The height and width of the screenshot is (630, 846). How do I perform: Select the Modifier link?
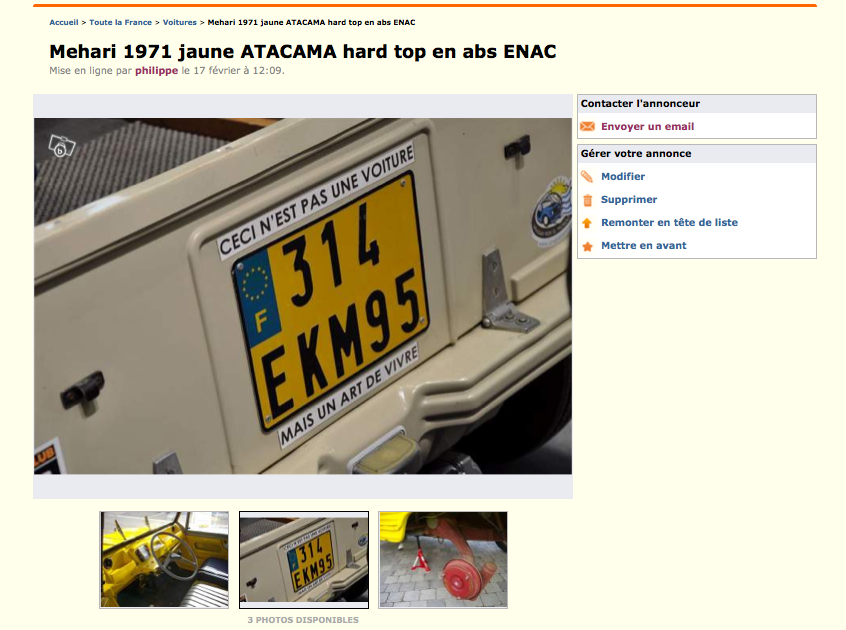point(623,176)
